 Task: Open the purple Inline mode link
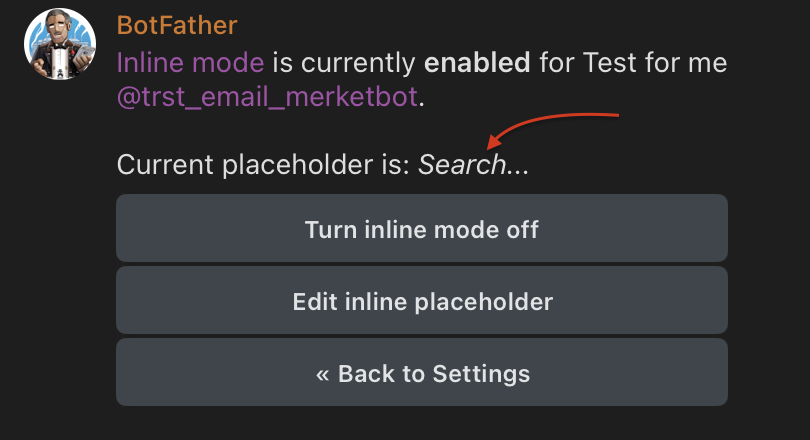click(190, 63)
